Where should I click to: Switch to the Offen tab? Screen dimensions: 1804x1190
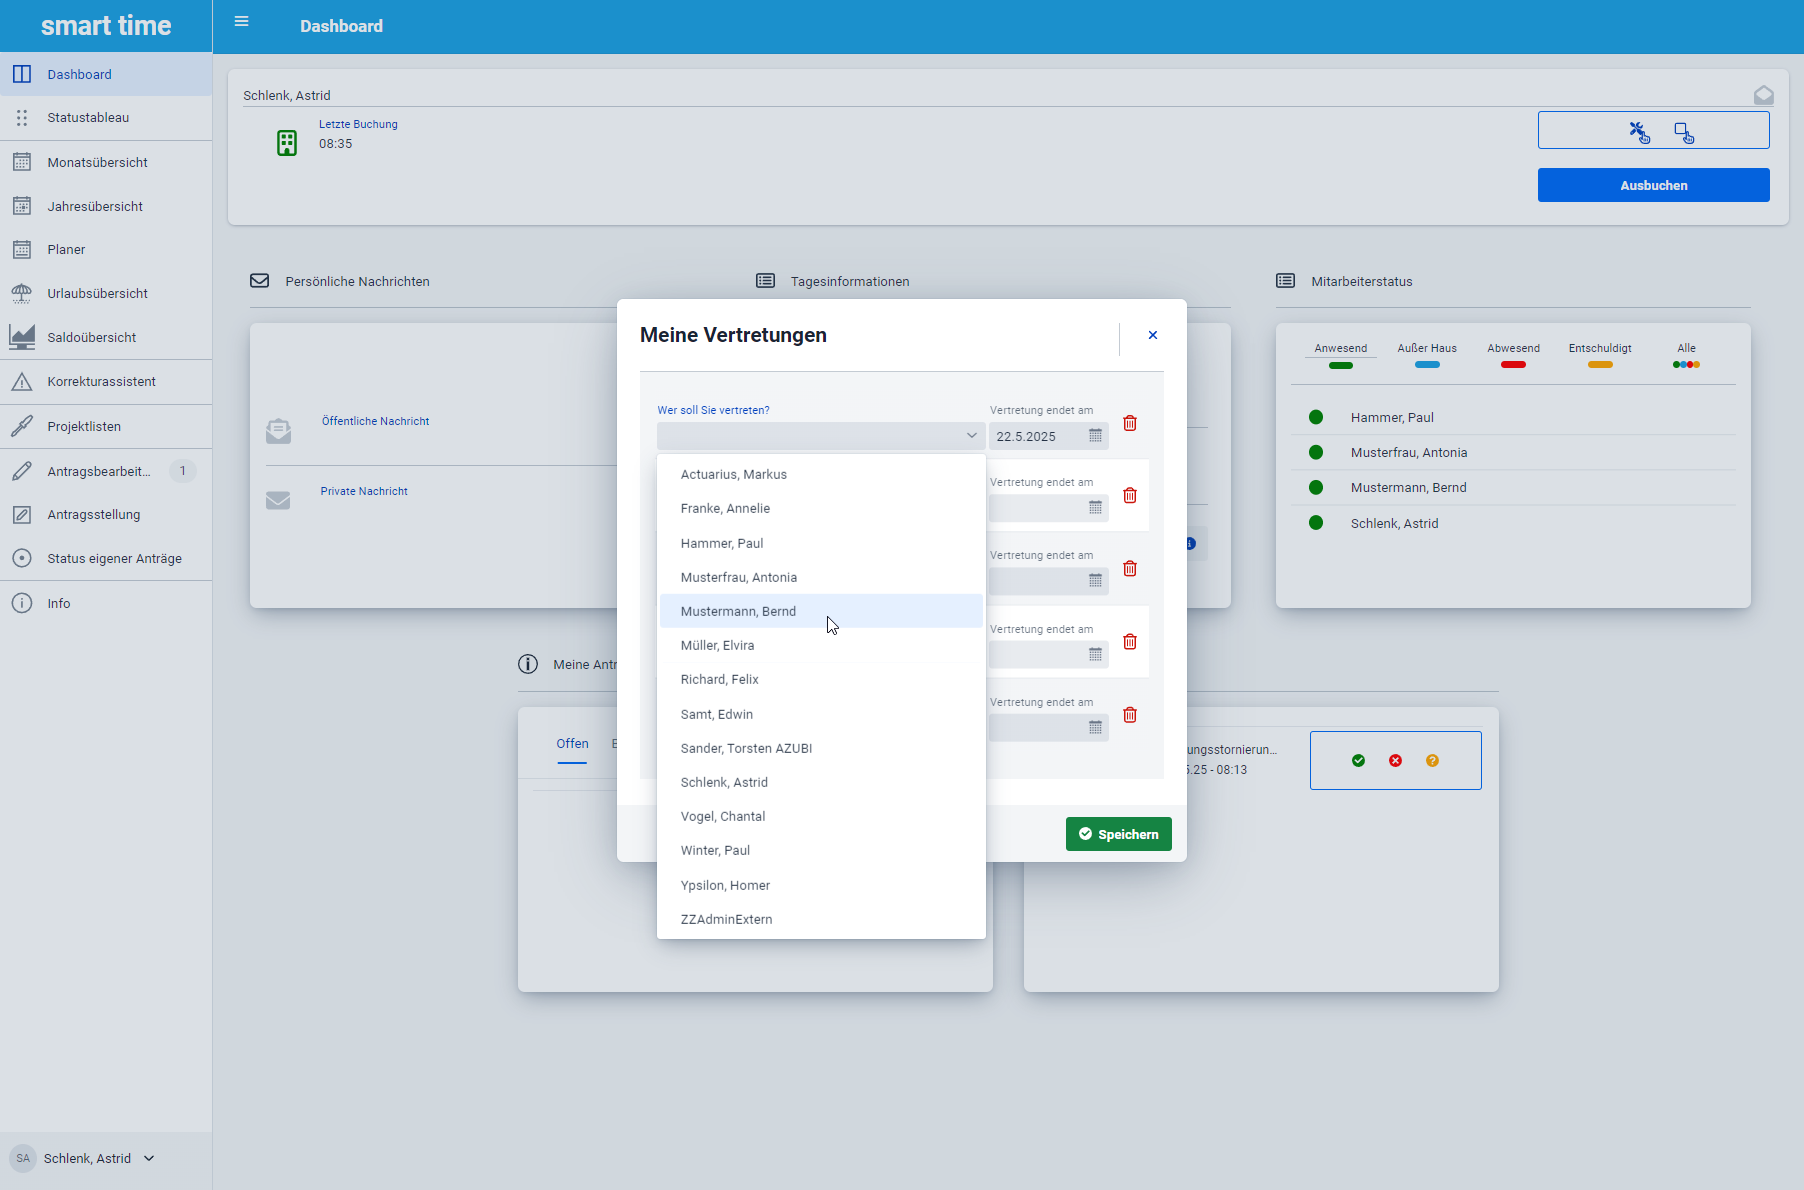(572, 744)
